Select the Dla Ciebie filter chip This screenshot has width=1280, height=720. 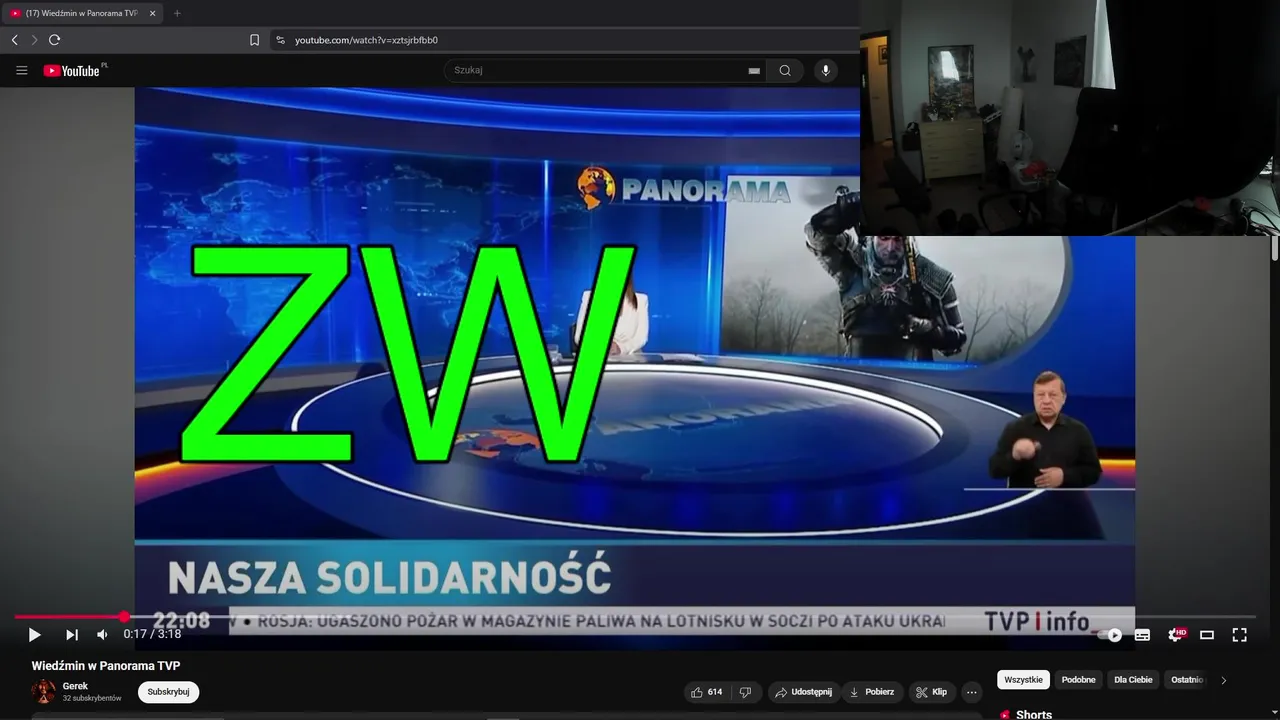tap(1133, 680)
